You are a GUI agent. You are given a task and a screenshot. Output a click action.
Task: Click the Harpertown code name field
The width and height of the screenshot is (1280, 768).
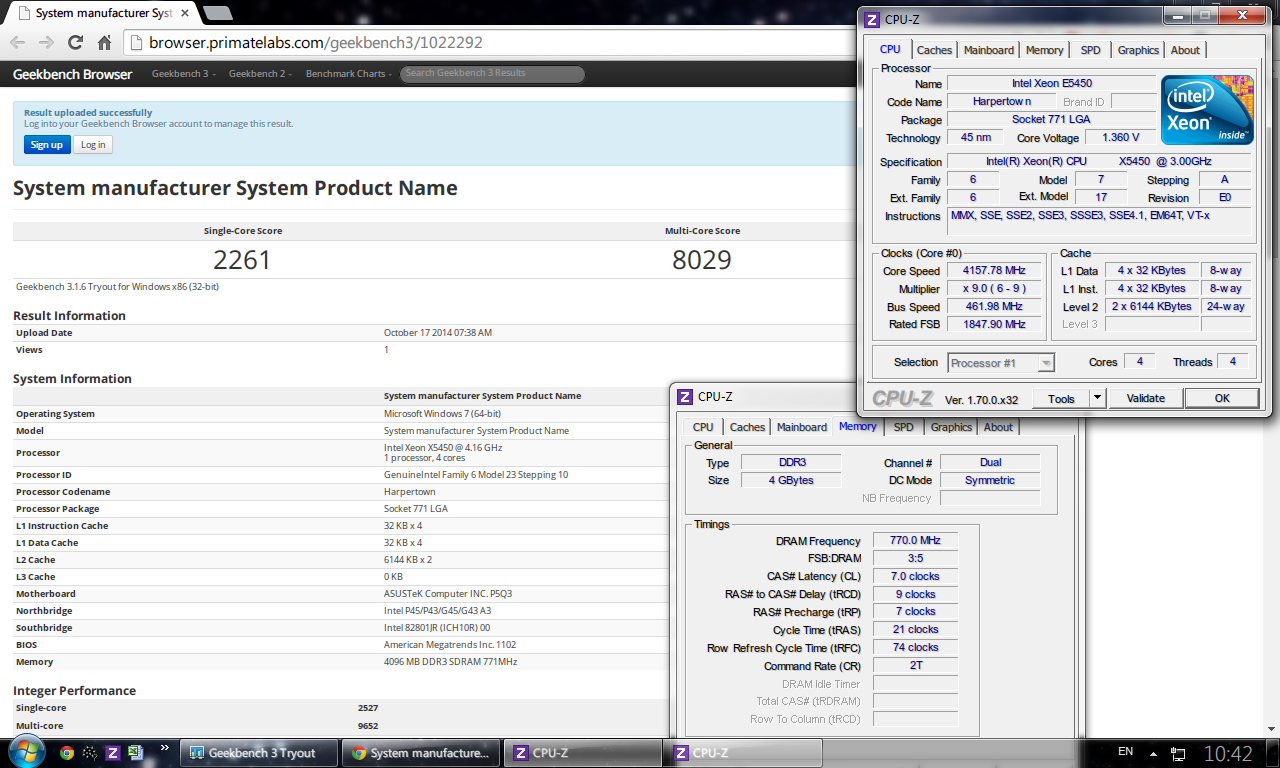[x=1002, y=102]
